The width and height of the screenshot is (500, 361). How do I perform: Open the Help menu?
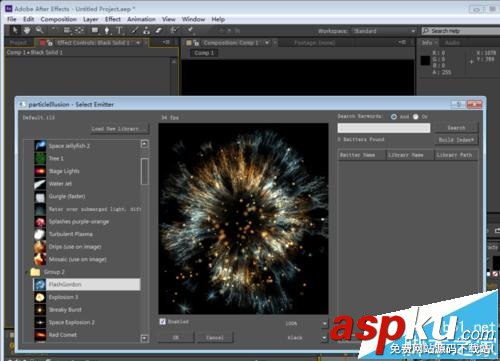218,19
